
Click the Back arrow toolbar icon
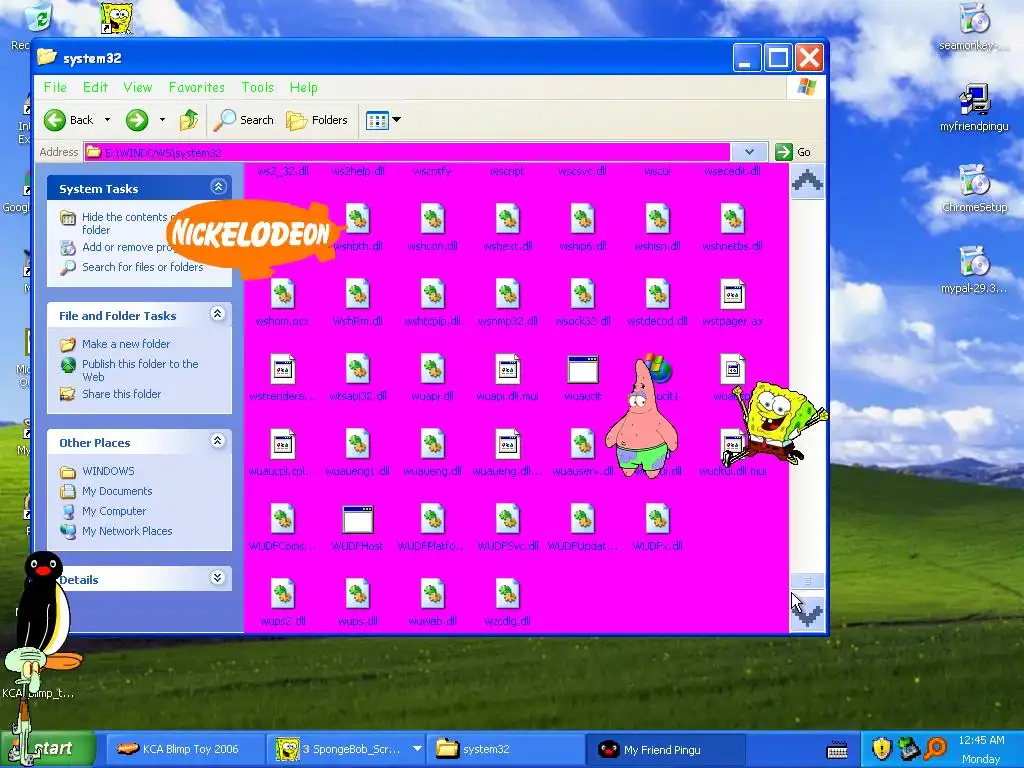pos(55,120)
